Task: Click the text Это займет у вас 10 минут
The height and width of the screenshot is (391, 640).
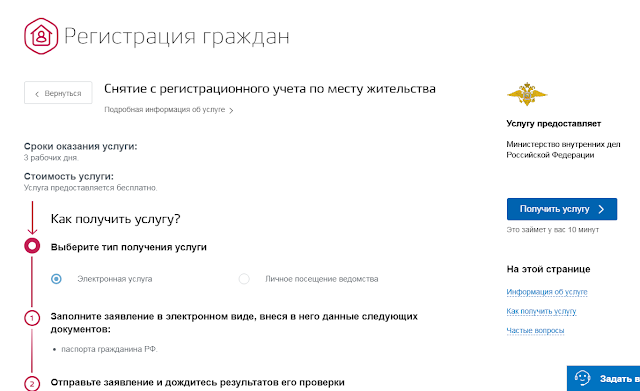Action: tap(553, 230)
